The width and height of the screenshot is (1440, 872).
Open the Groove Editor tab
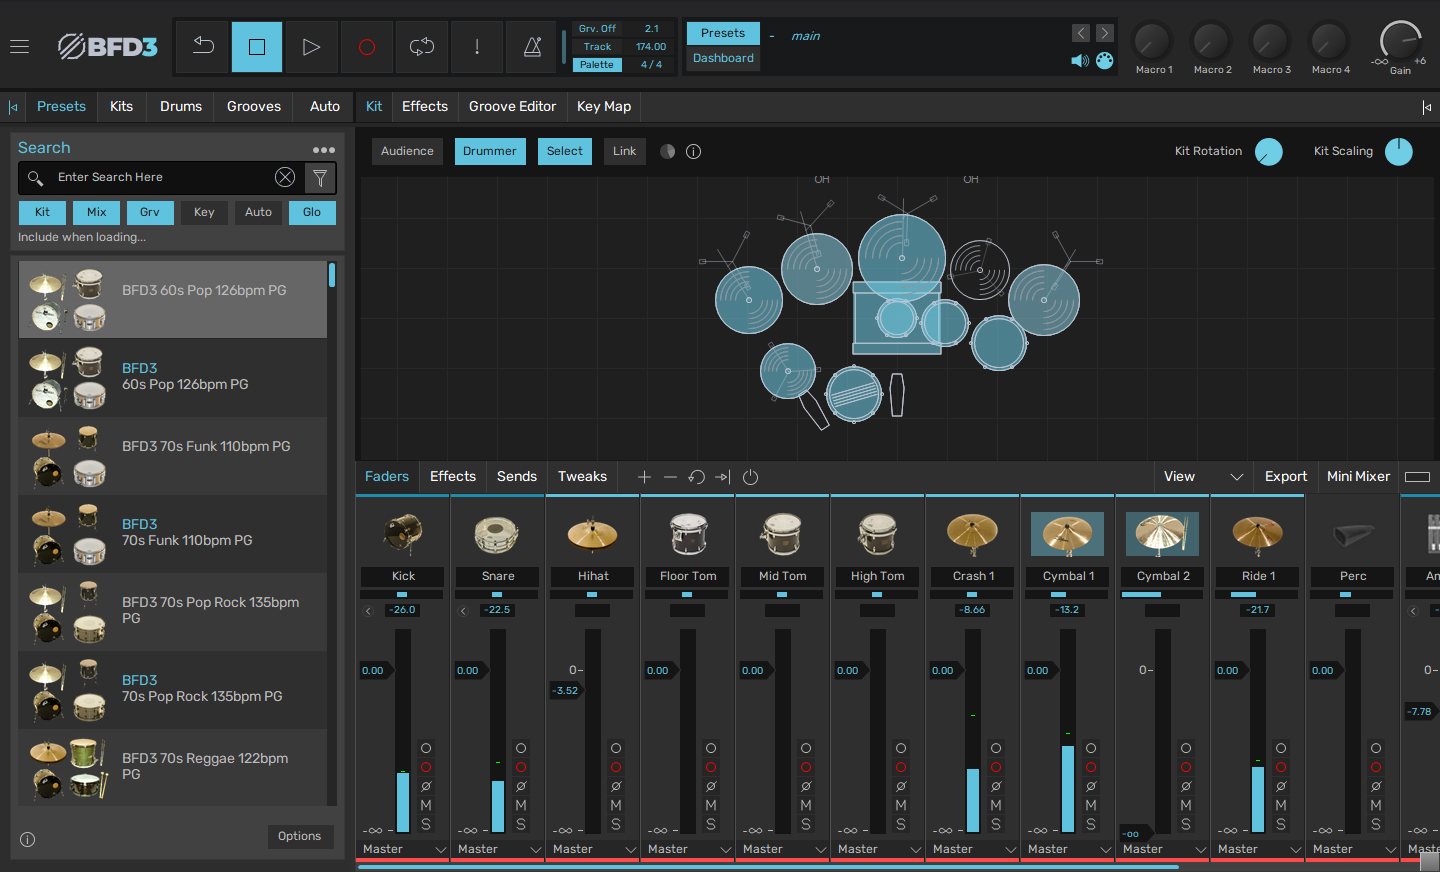[512, 106]
